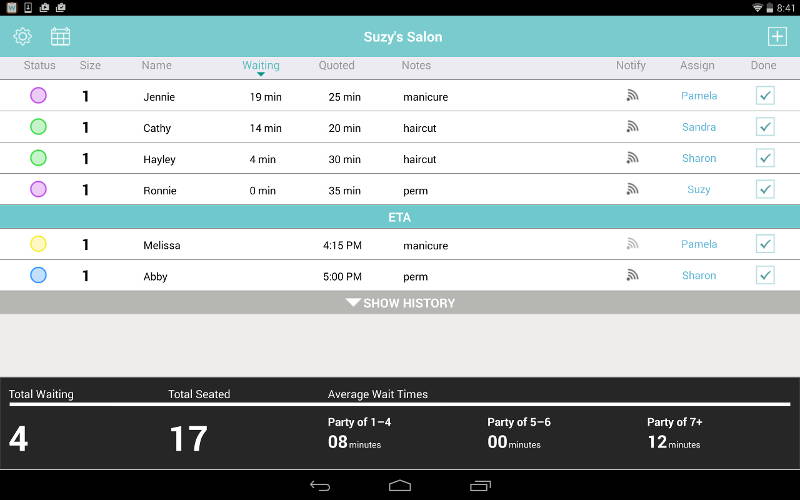The image size is (800, 500).
Task: Select the Assign column header
Action: [697, 65]
